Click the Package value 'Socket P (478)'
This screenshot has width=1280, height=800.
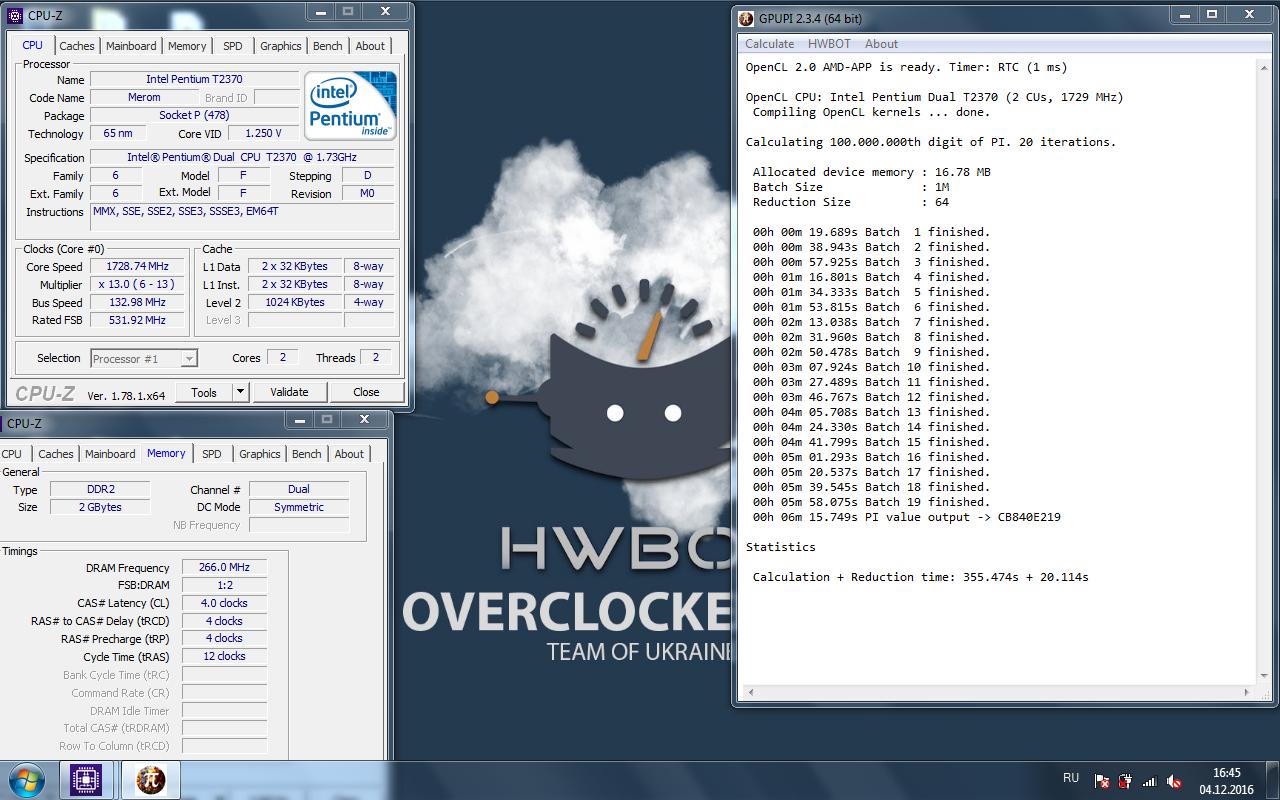(194, 115)
